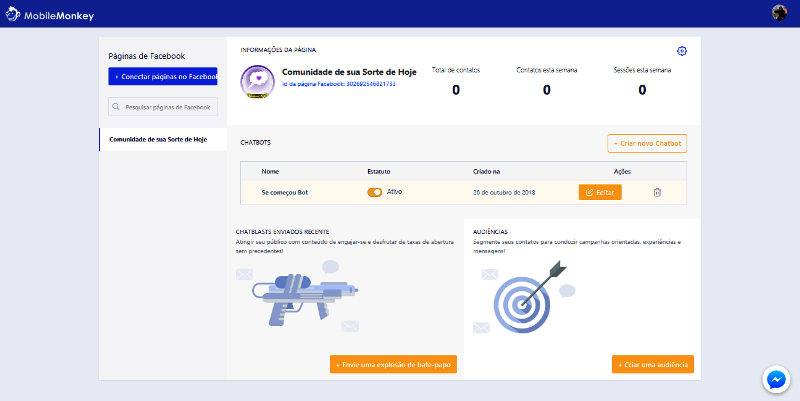The image size is (800, 401).
Task: Click the Páginas de Facebook heading
Action: tap(146, 56)
